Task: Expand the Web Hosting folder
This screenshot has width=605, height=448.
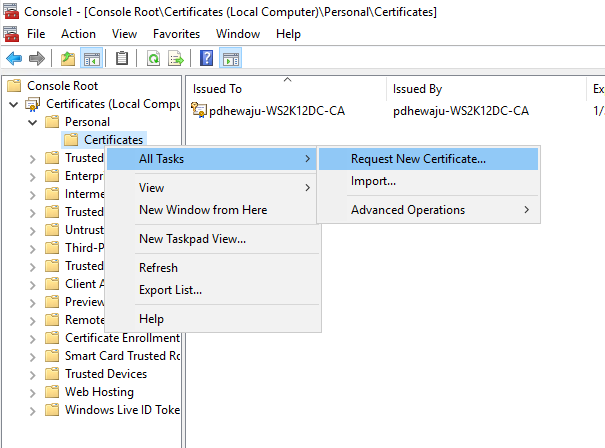Action: pos(33,393)
